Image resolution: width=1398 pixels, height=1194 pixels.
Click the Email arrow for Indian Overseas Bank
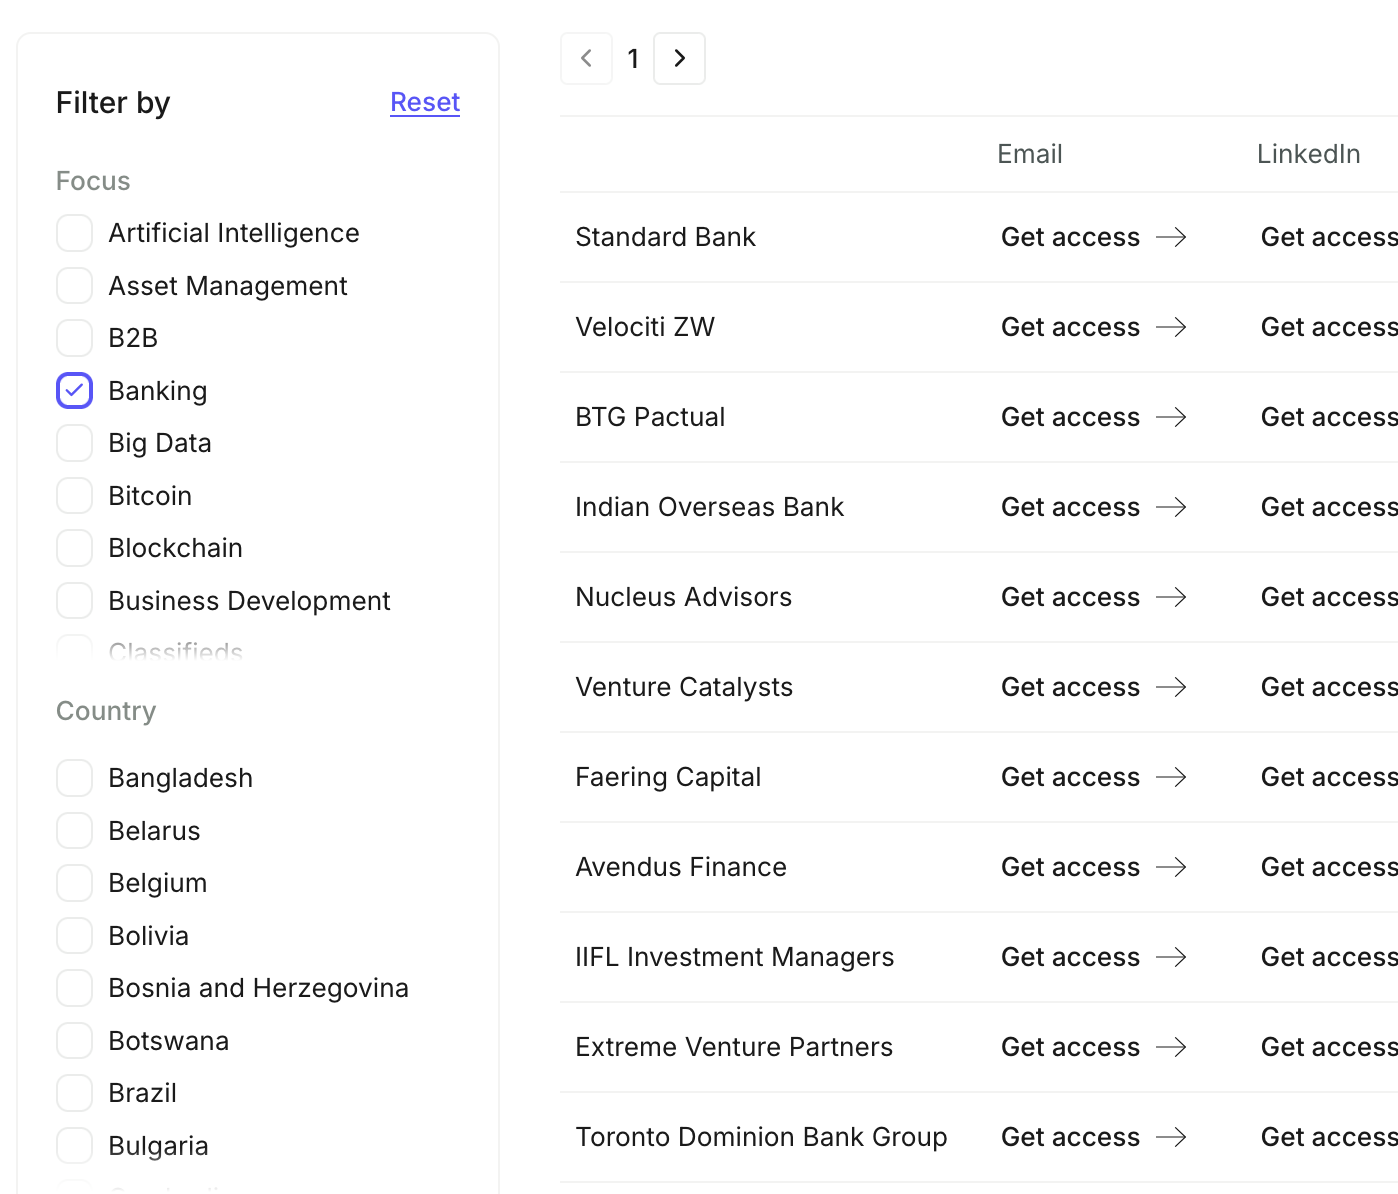click(1171, 507)
